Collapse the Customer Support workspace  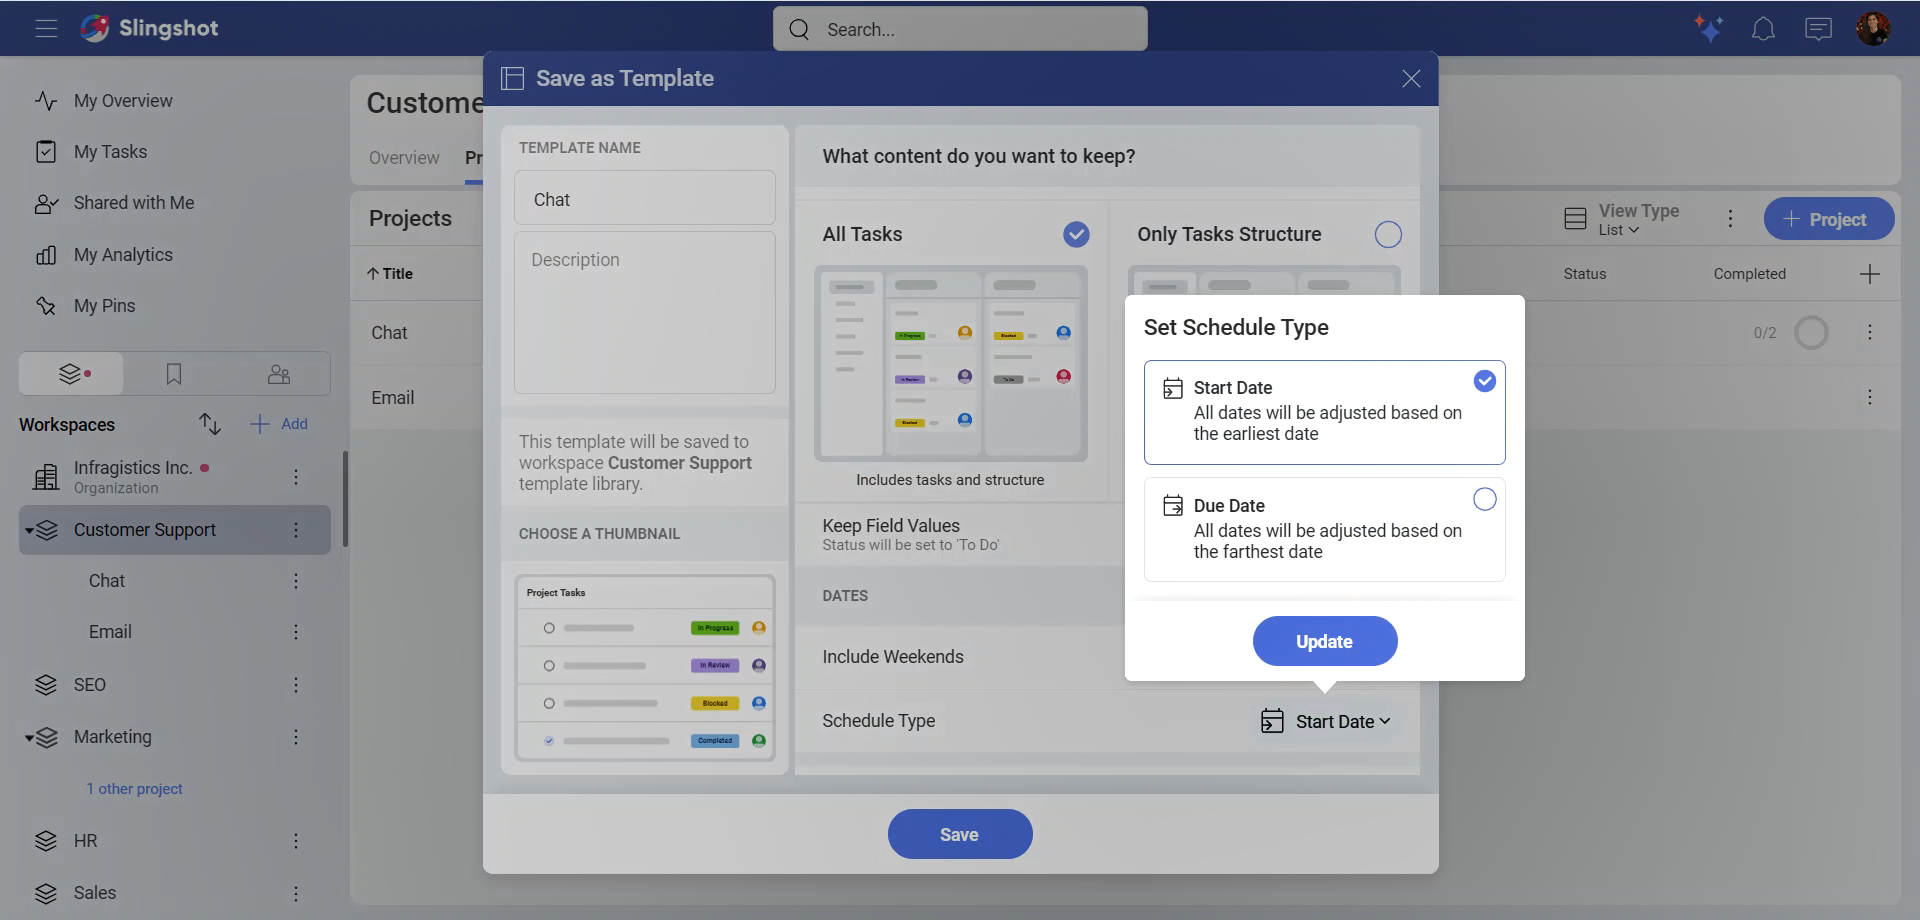click(29, 530)
